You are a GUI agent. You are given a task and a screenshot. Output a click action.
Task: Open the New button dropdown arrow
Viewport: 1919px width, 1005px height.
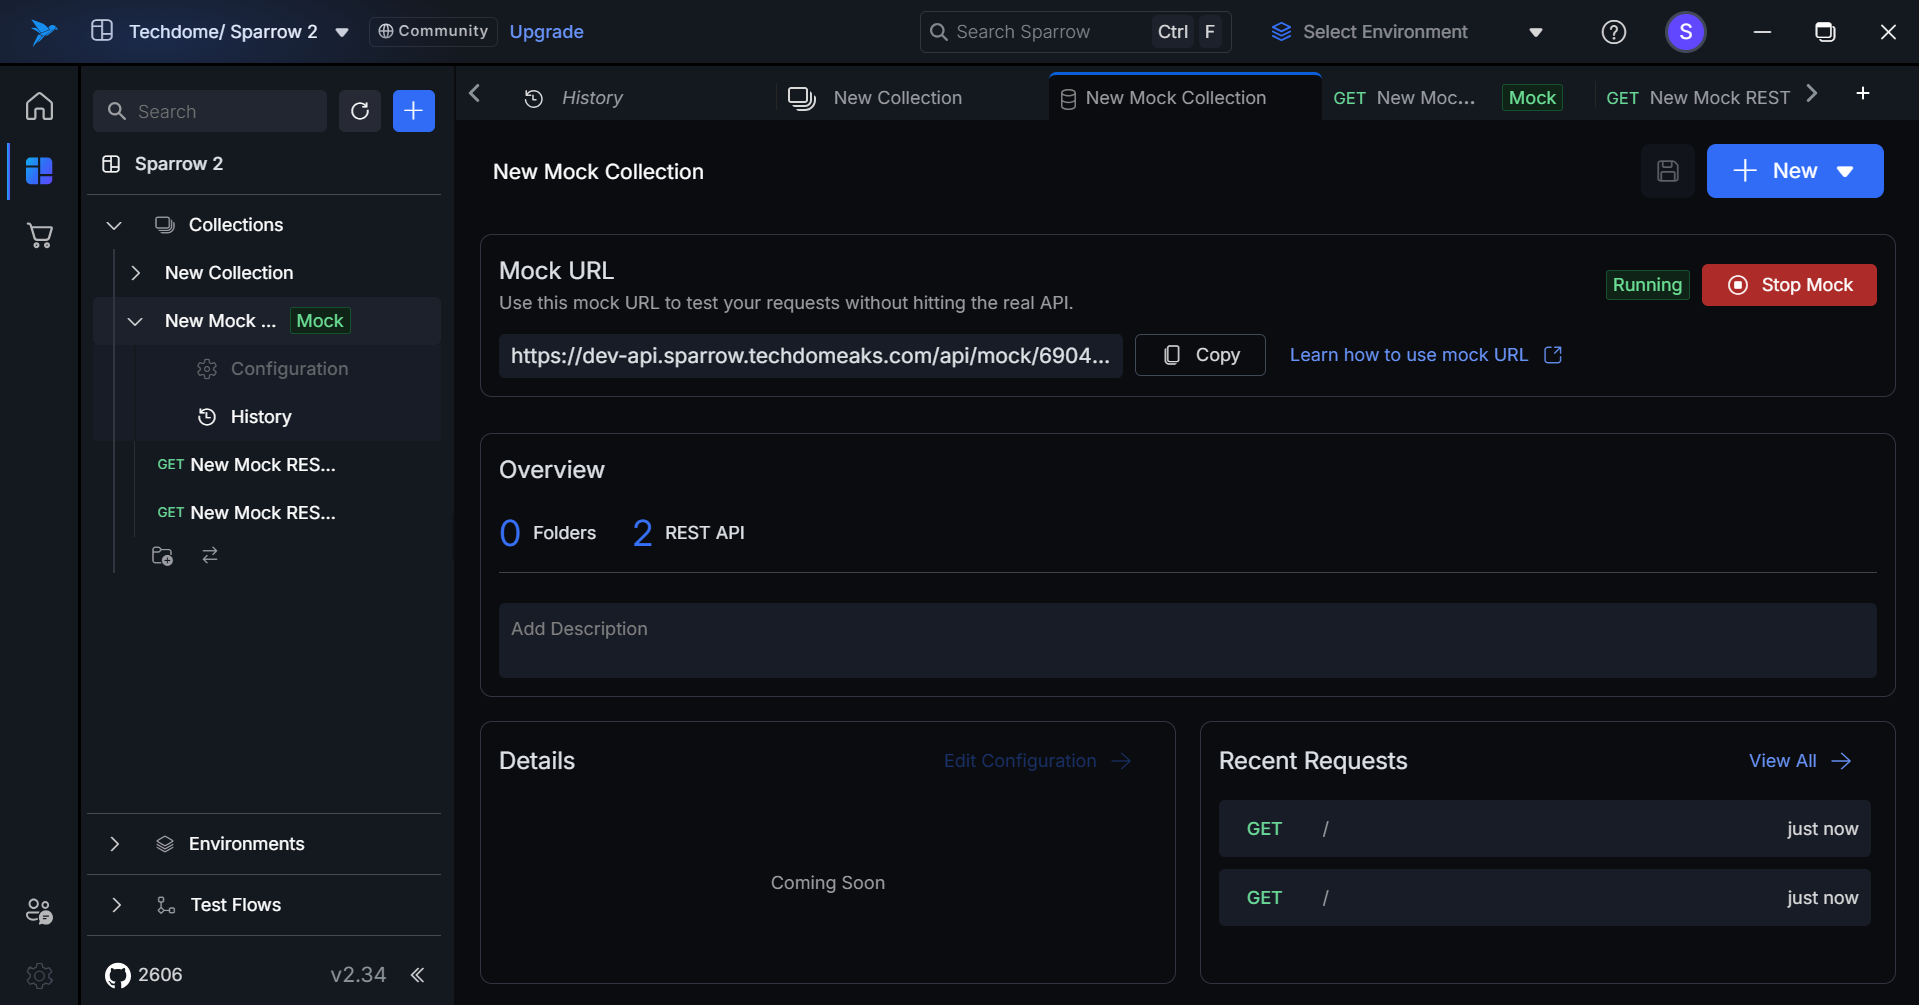click(x=1845, y=171)
